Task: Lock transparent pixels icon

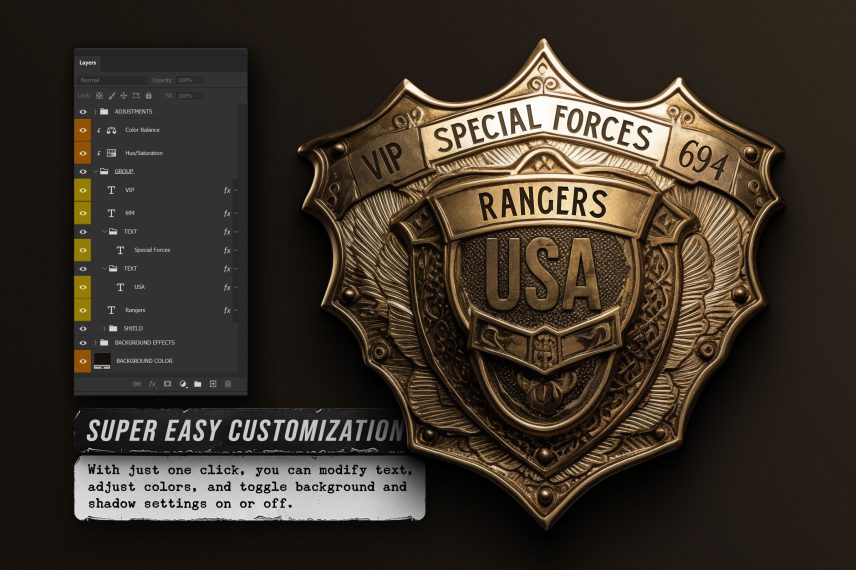Action: pos(99,96)
